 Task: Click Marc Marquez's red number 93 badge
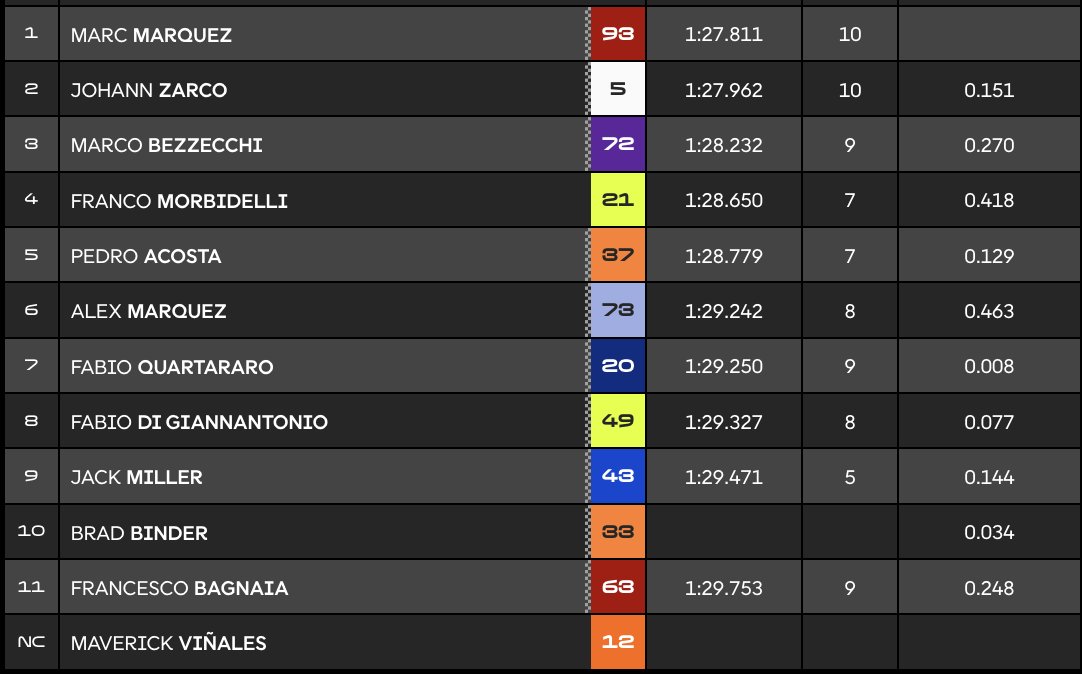(x=618, y=35)
